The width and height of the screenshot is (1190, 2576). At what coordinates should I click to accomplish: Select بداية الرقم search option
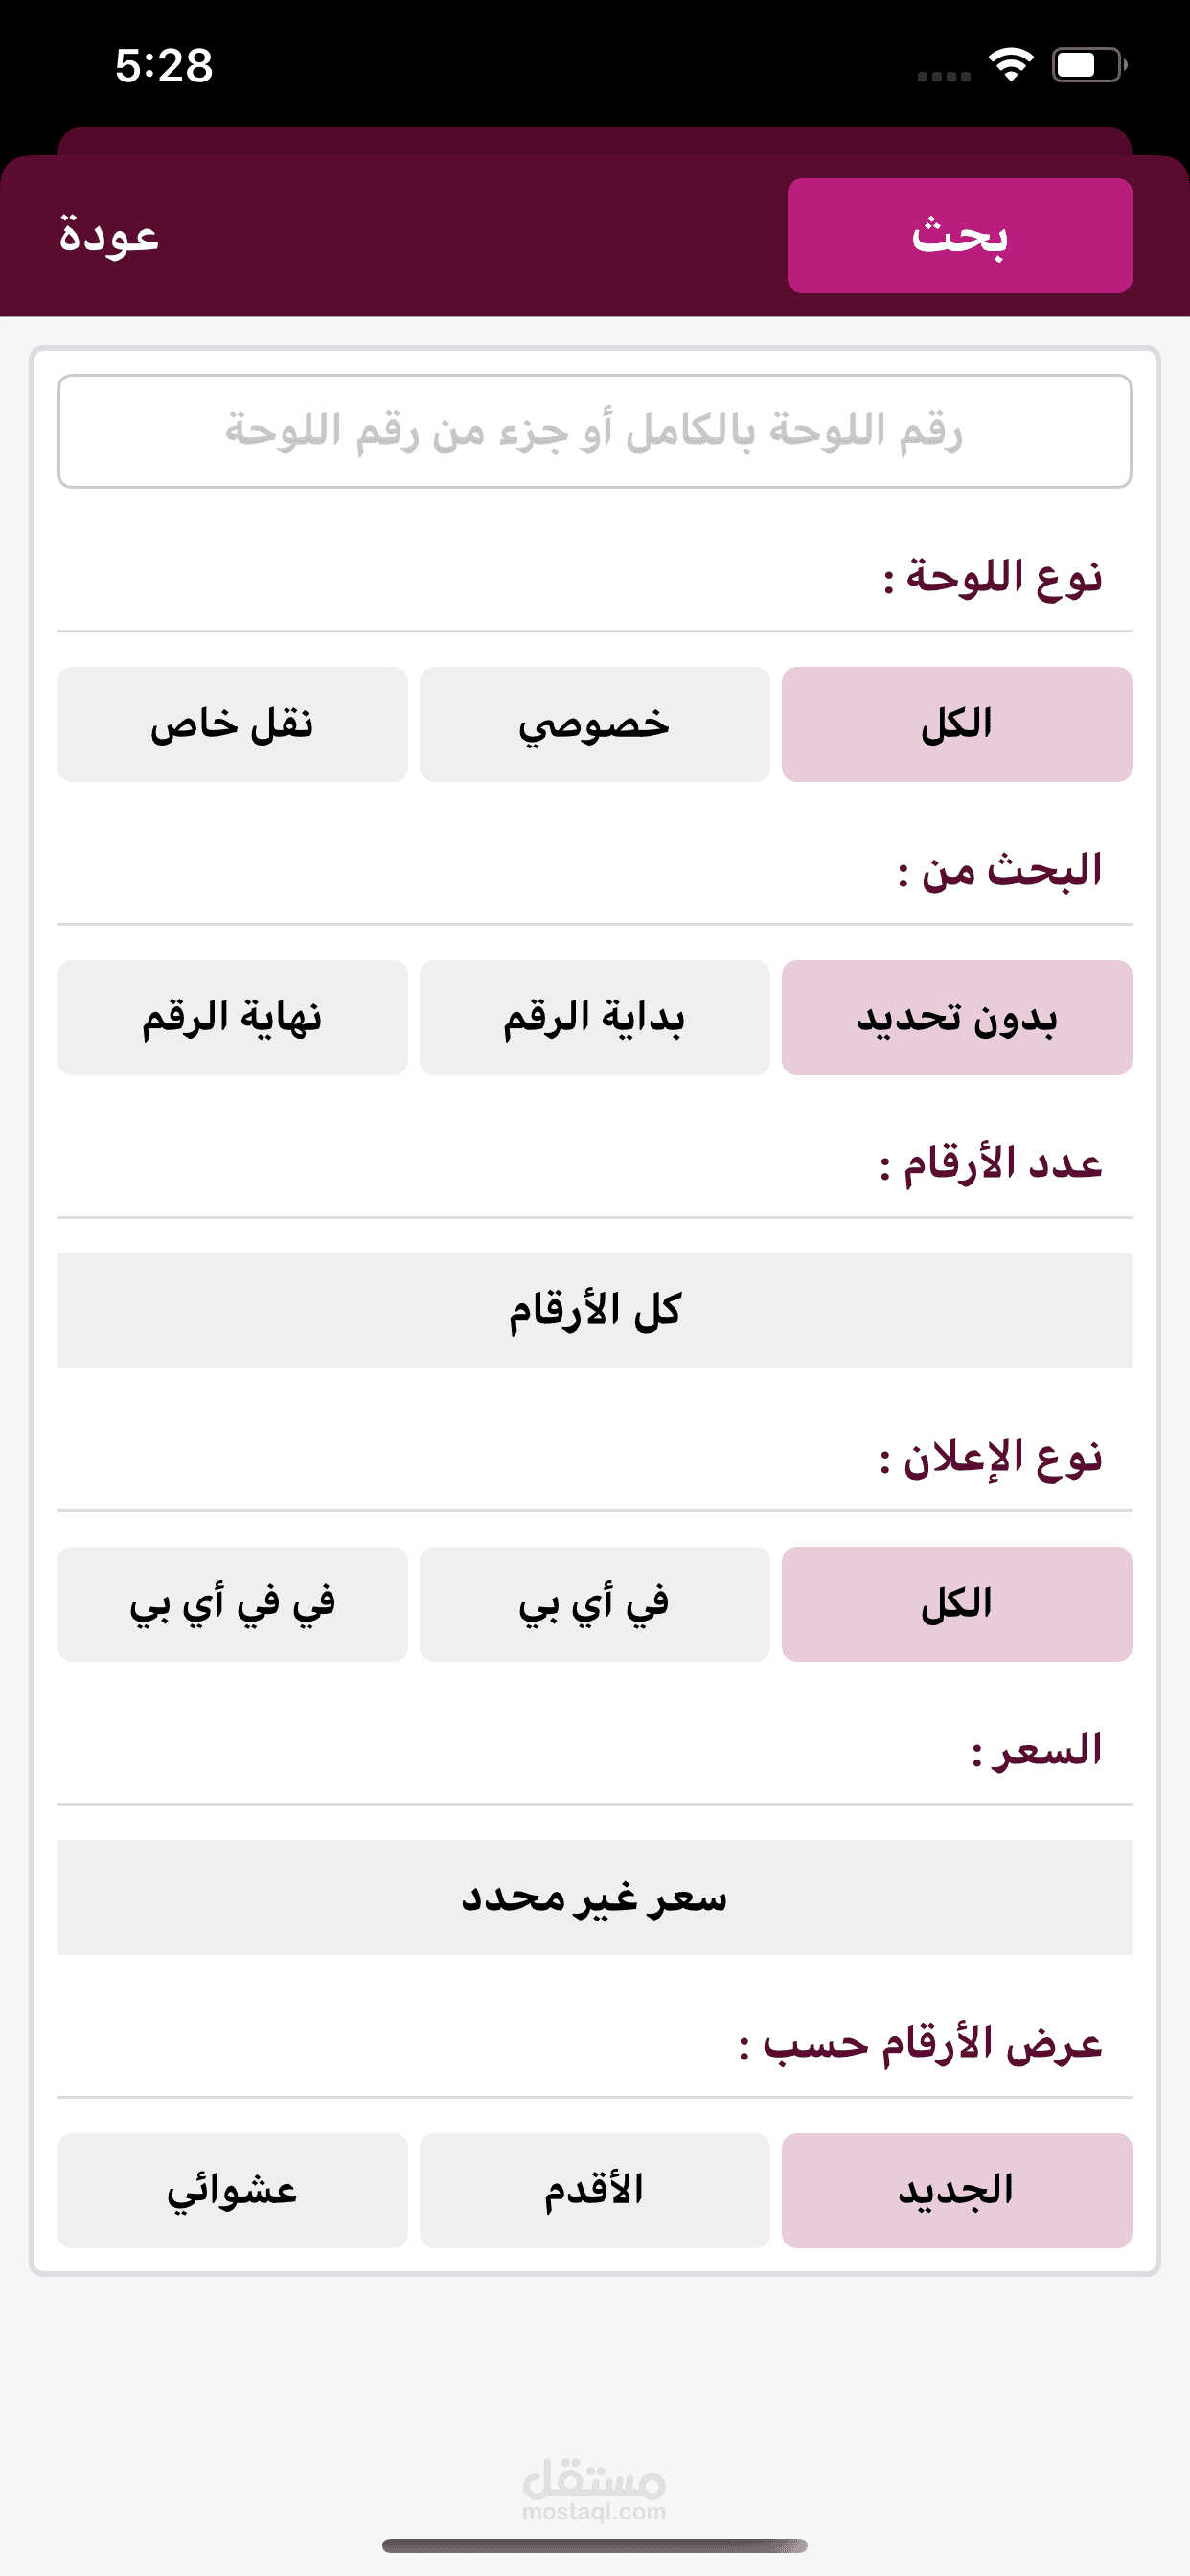pyautogui.click(x=594, y=1017)
